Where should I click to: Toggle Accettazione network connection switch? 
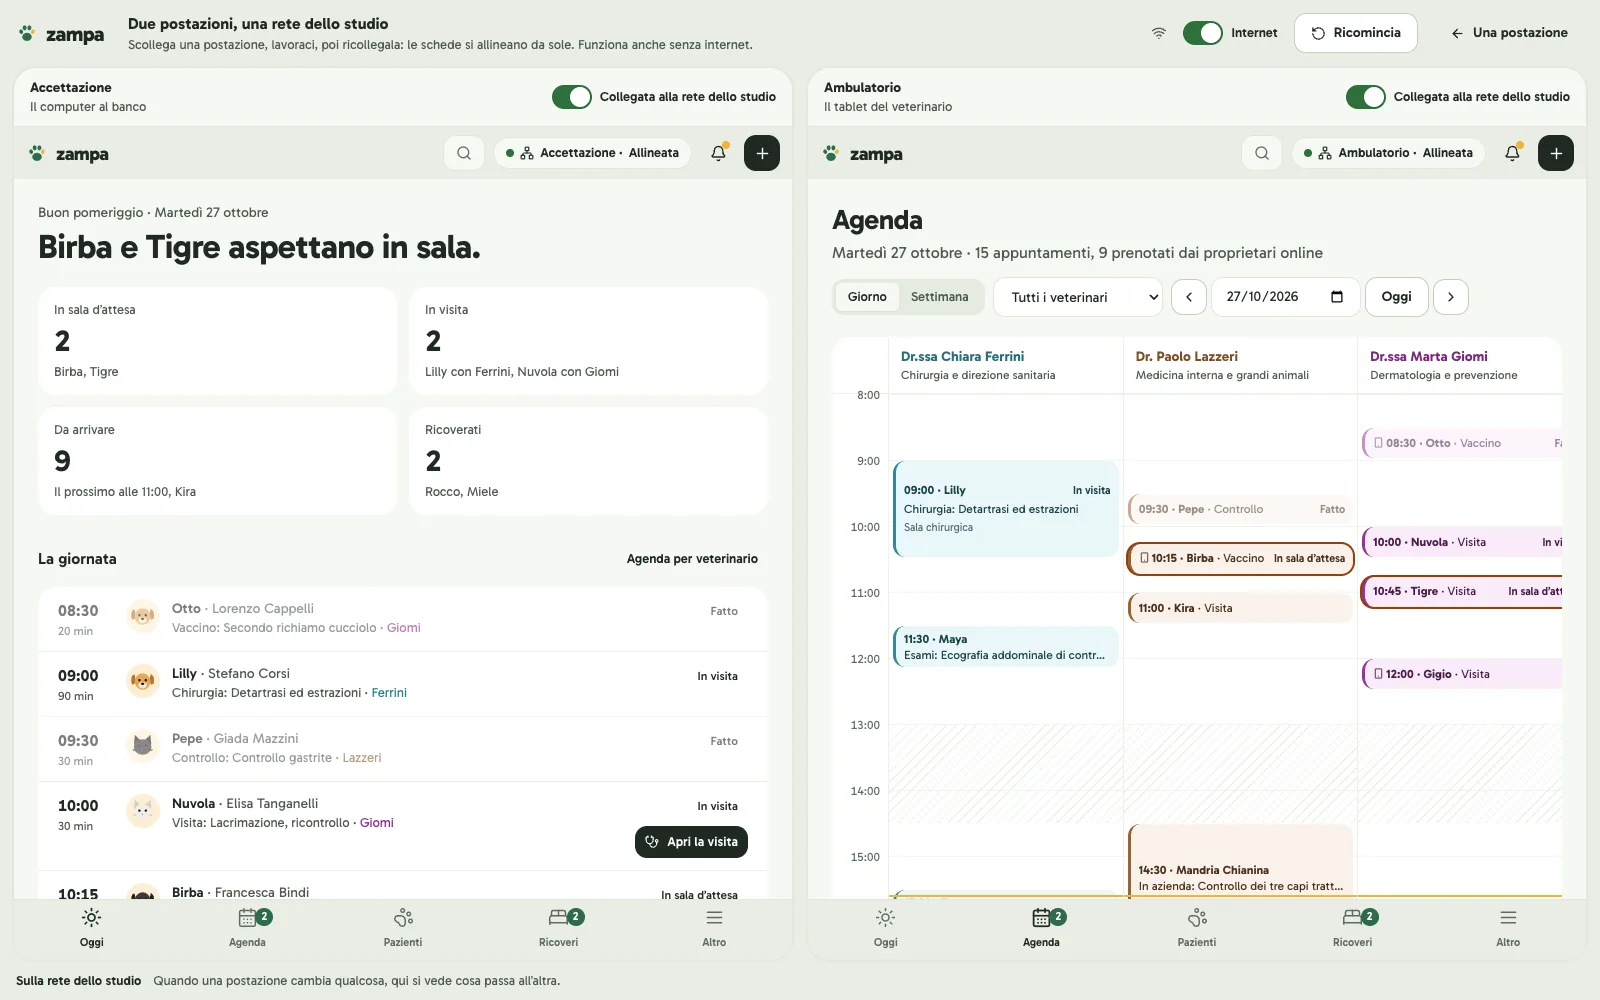(x=572, y=97)
